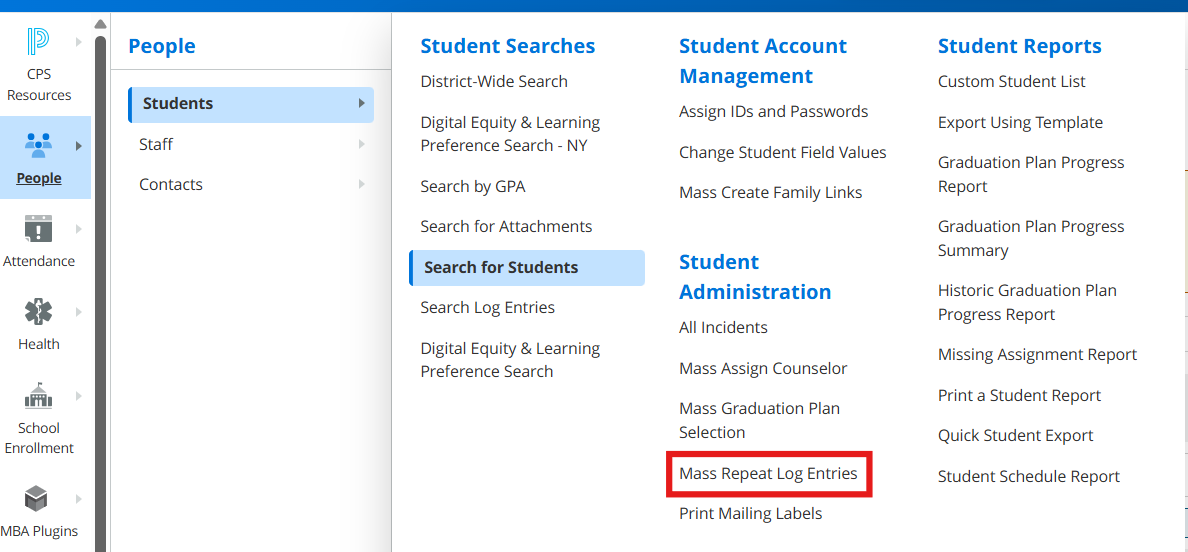Click the MBA Plugins label

(39, 531)
